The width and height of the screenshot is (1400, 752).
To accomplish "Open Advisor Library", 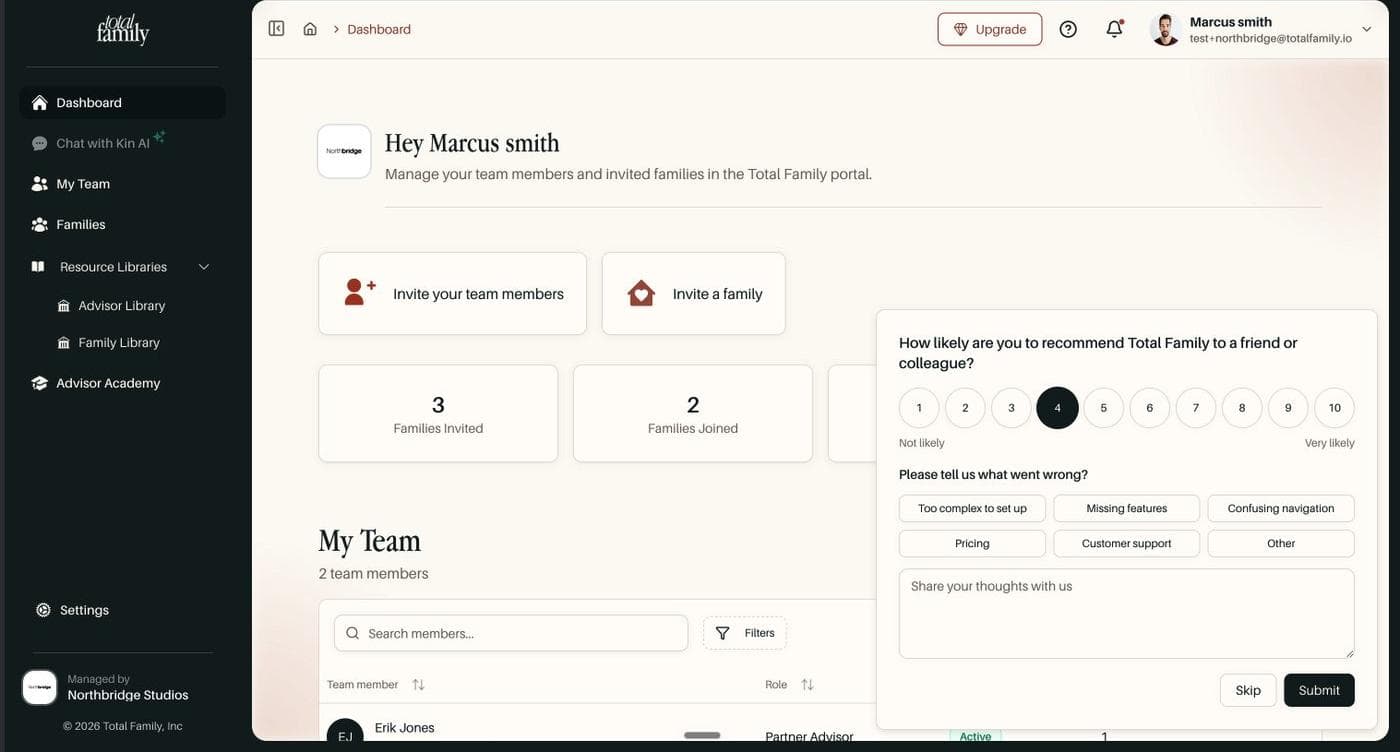I will pos(122,306).
